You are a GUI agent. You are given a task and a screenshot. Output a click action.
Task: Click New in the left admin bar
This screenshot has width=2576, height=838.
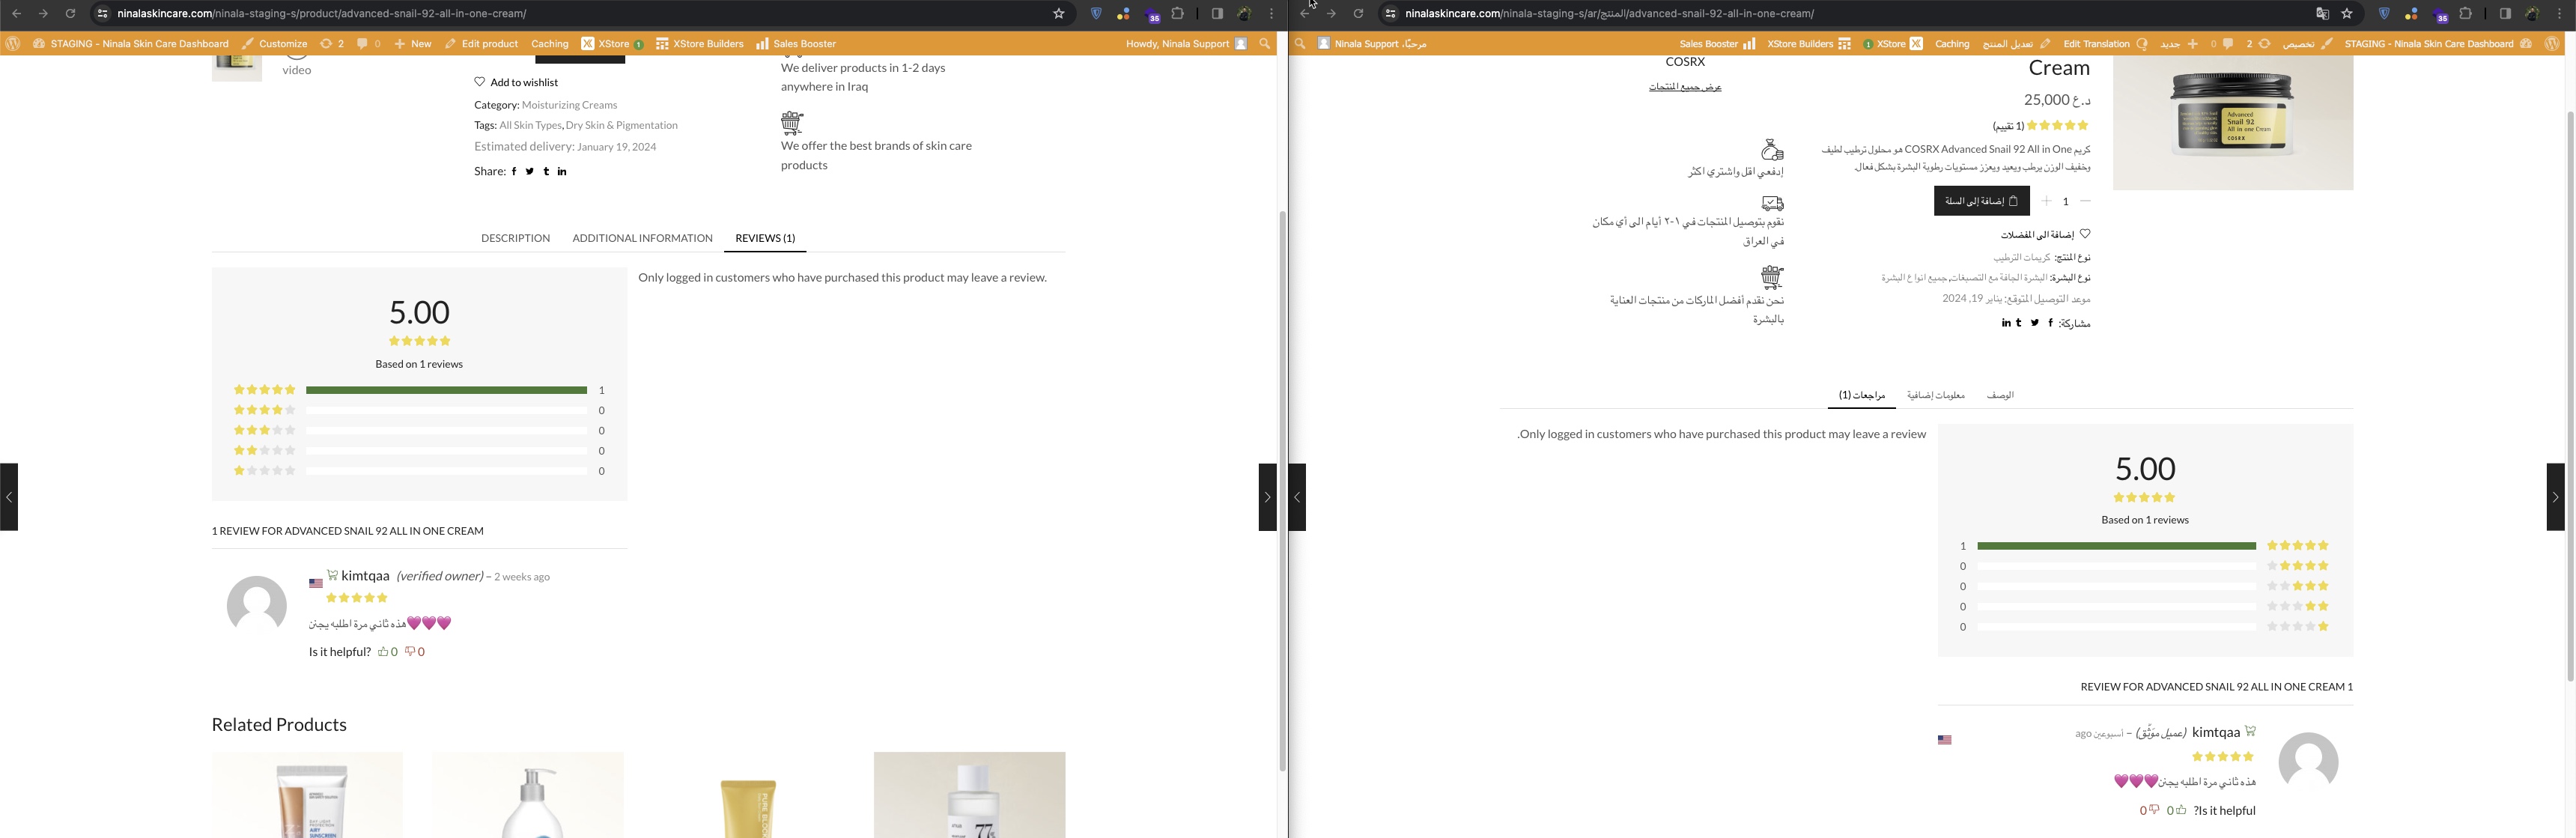click(413, 44)
